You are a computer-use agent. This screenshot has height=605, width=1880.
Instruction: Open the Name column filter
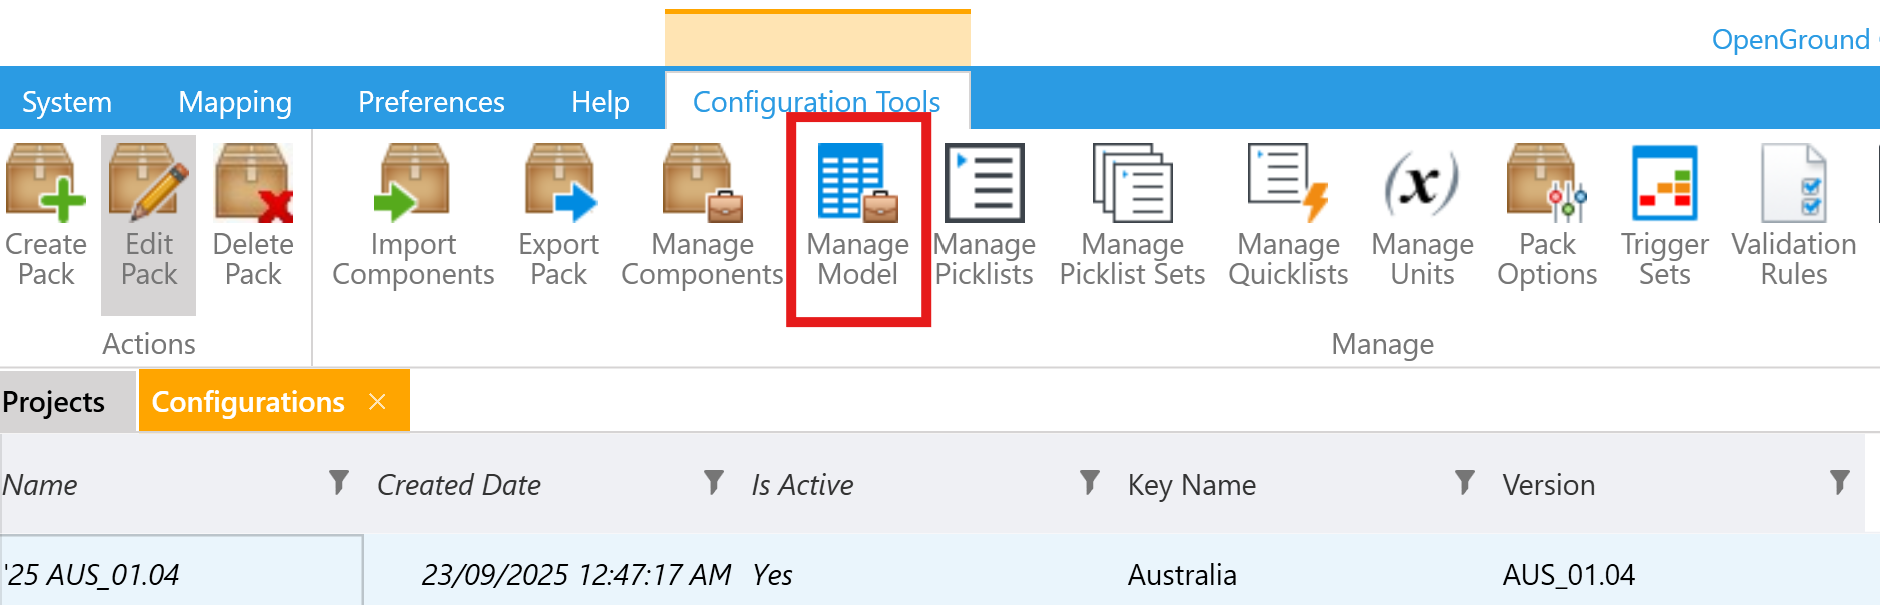pyautogui.click(x=339, y=483)
